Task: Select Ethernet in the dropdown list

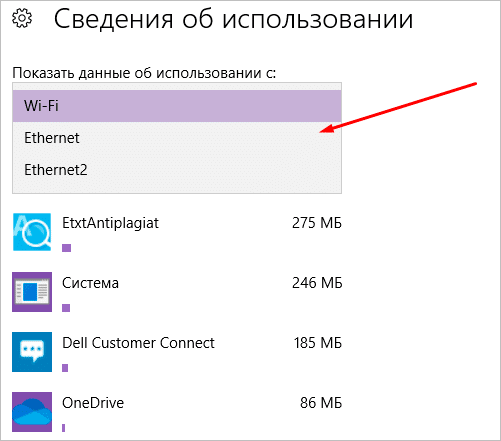Action: pos(177,138)
